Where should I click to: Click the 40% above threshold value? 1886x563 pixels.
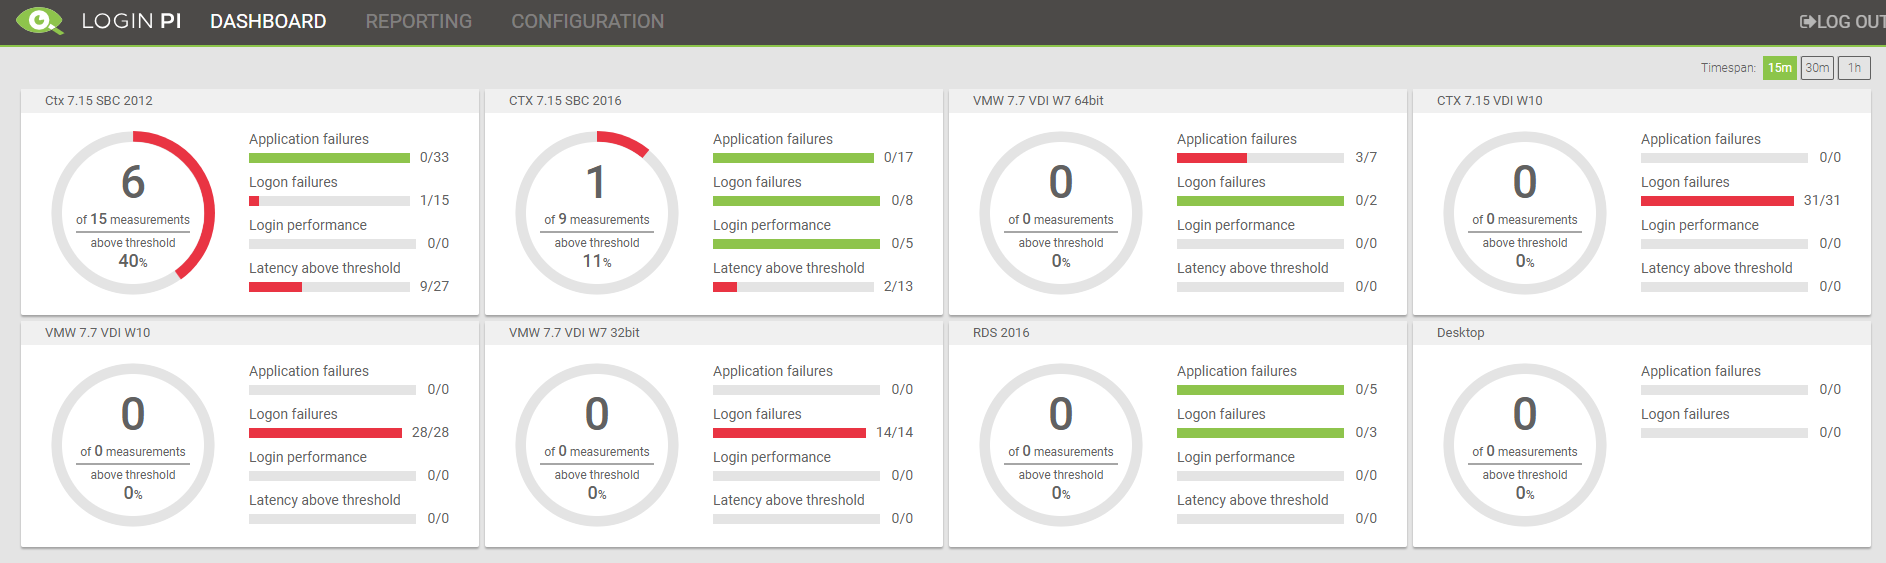[133, 261]
